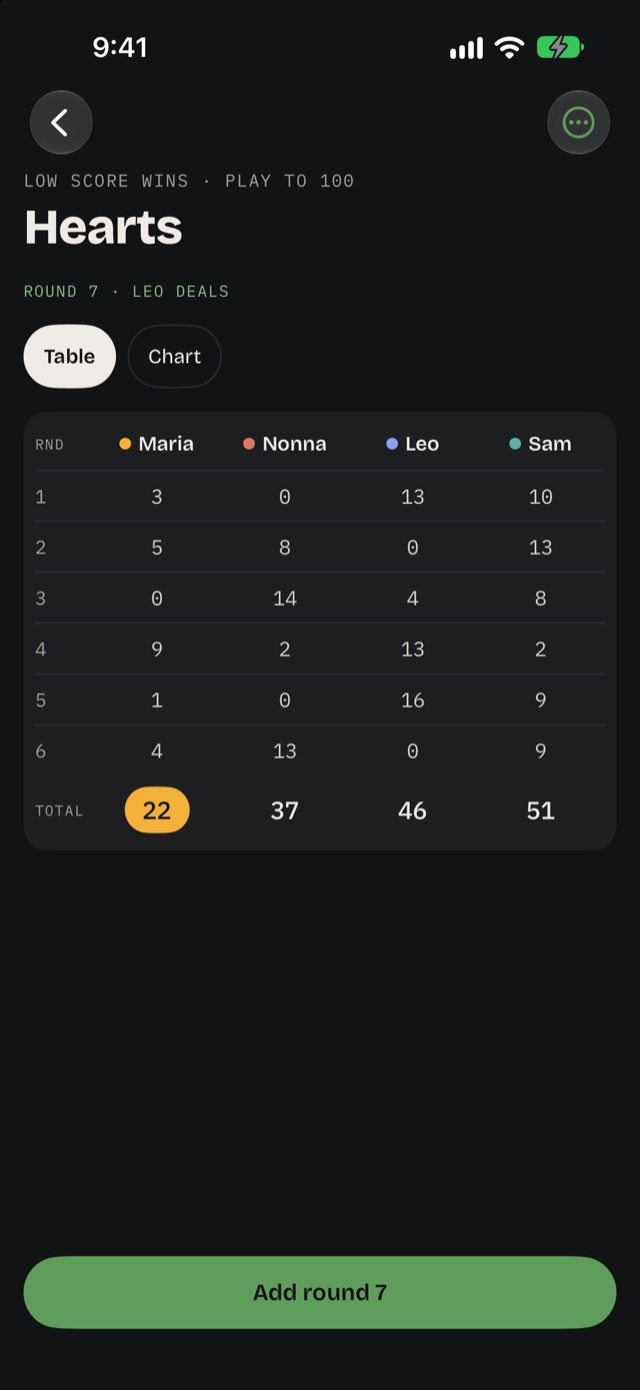Screen dimensions: 640x1390
Task: Switch to the Chart view
Action: [174, 356]
